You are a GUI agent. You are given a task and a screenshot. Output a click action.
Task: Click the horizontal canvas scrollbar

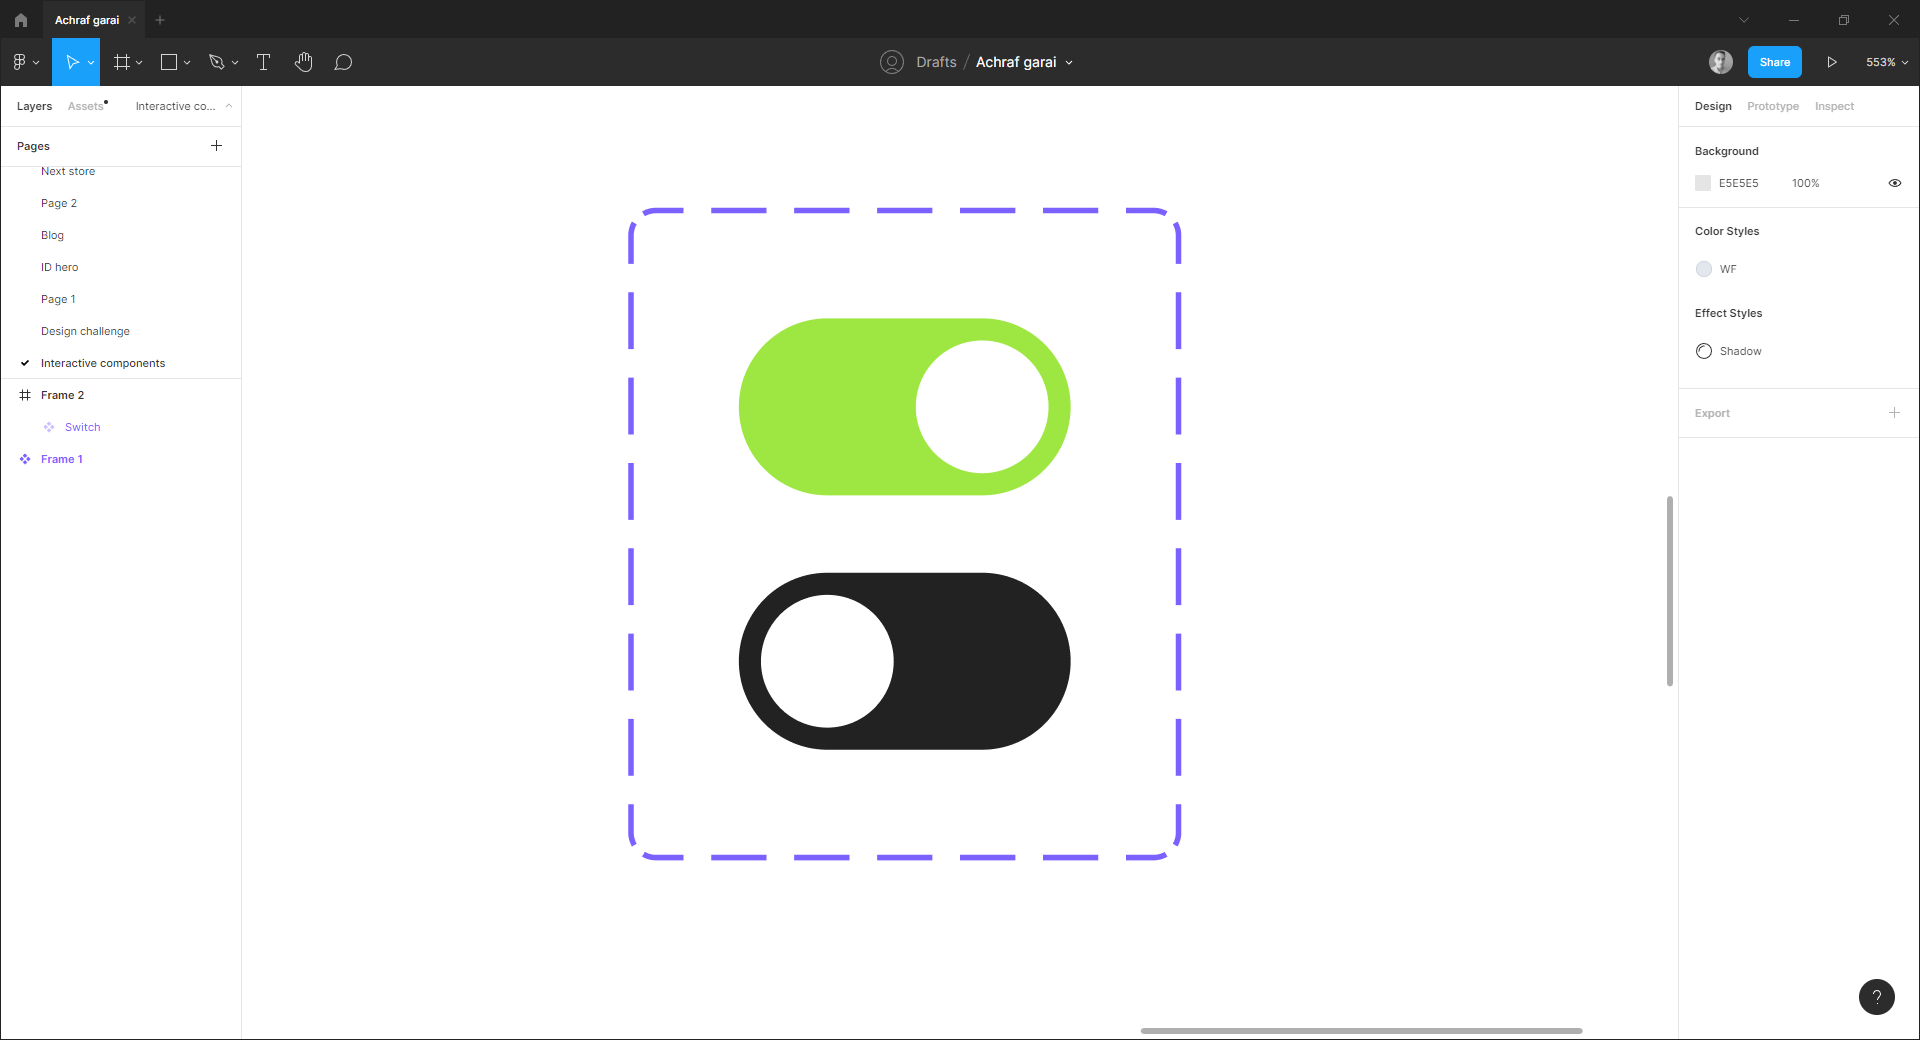pos(1361,1031)
